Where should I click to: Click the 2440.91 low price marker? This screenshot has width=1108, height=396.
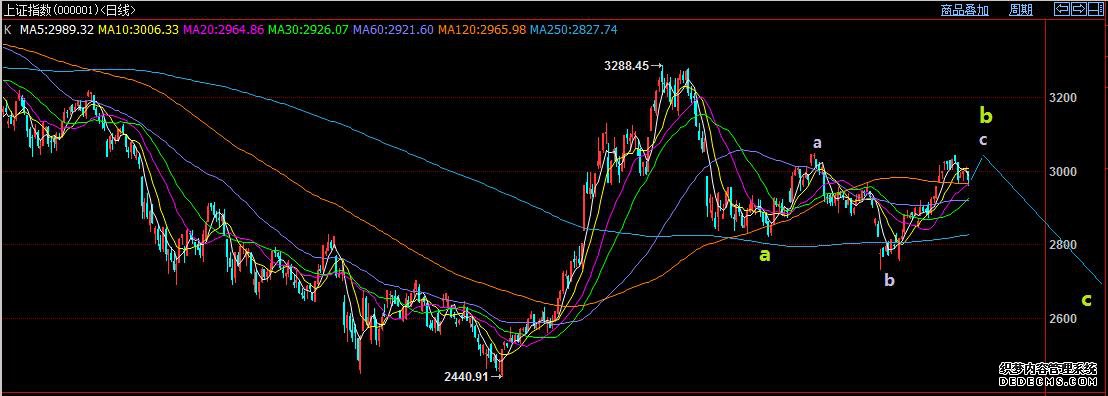pyautogui.click(x=466, y=377)
